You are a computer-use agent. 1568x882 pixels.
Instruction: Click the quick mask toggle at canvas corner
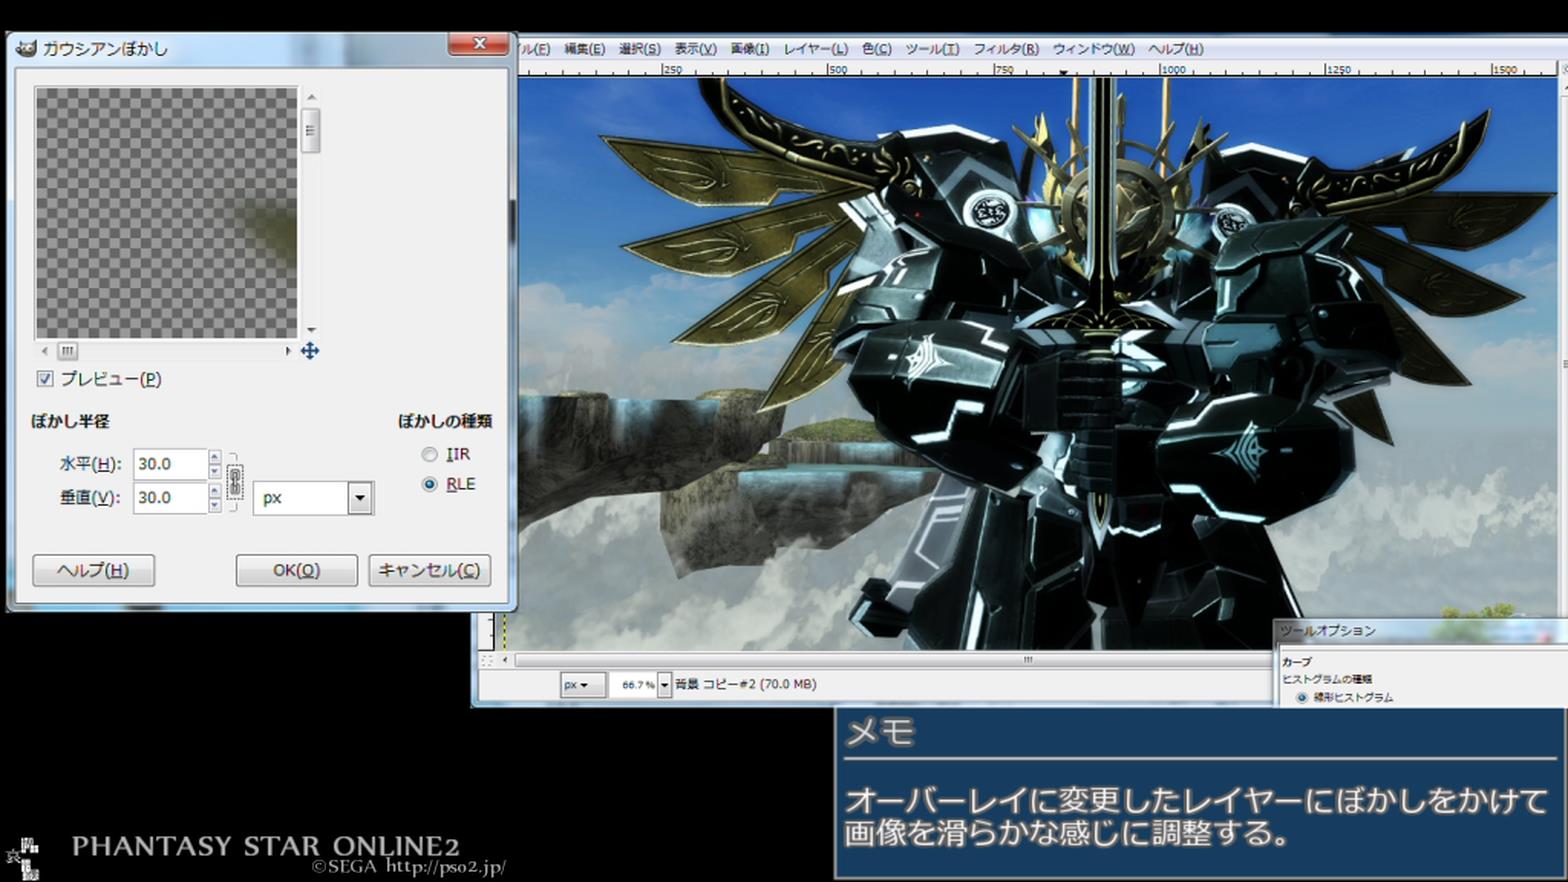tap(487, 660)
